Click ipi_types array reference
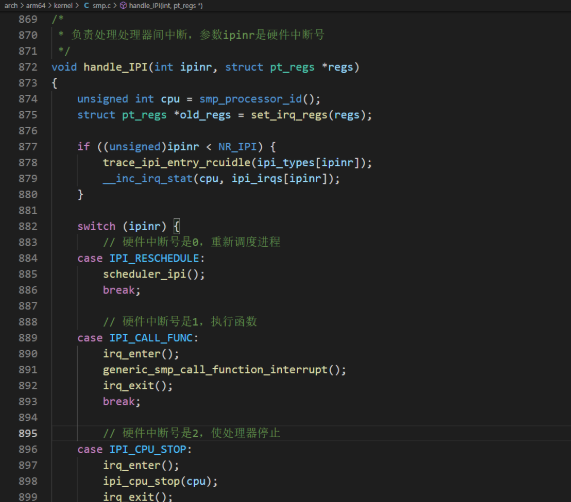 pos(286,162)
